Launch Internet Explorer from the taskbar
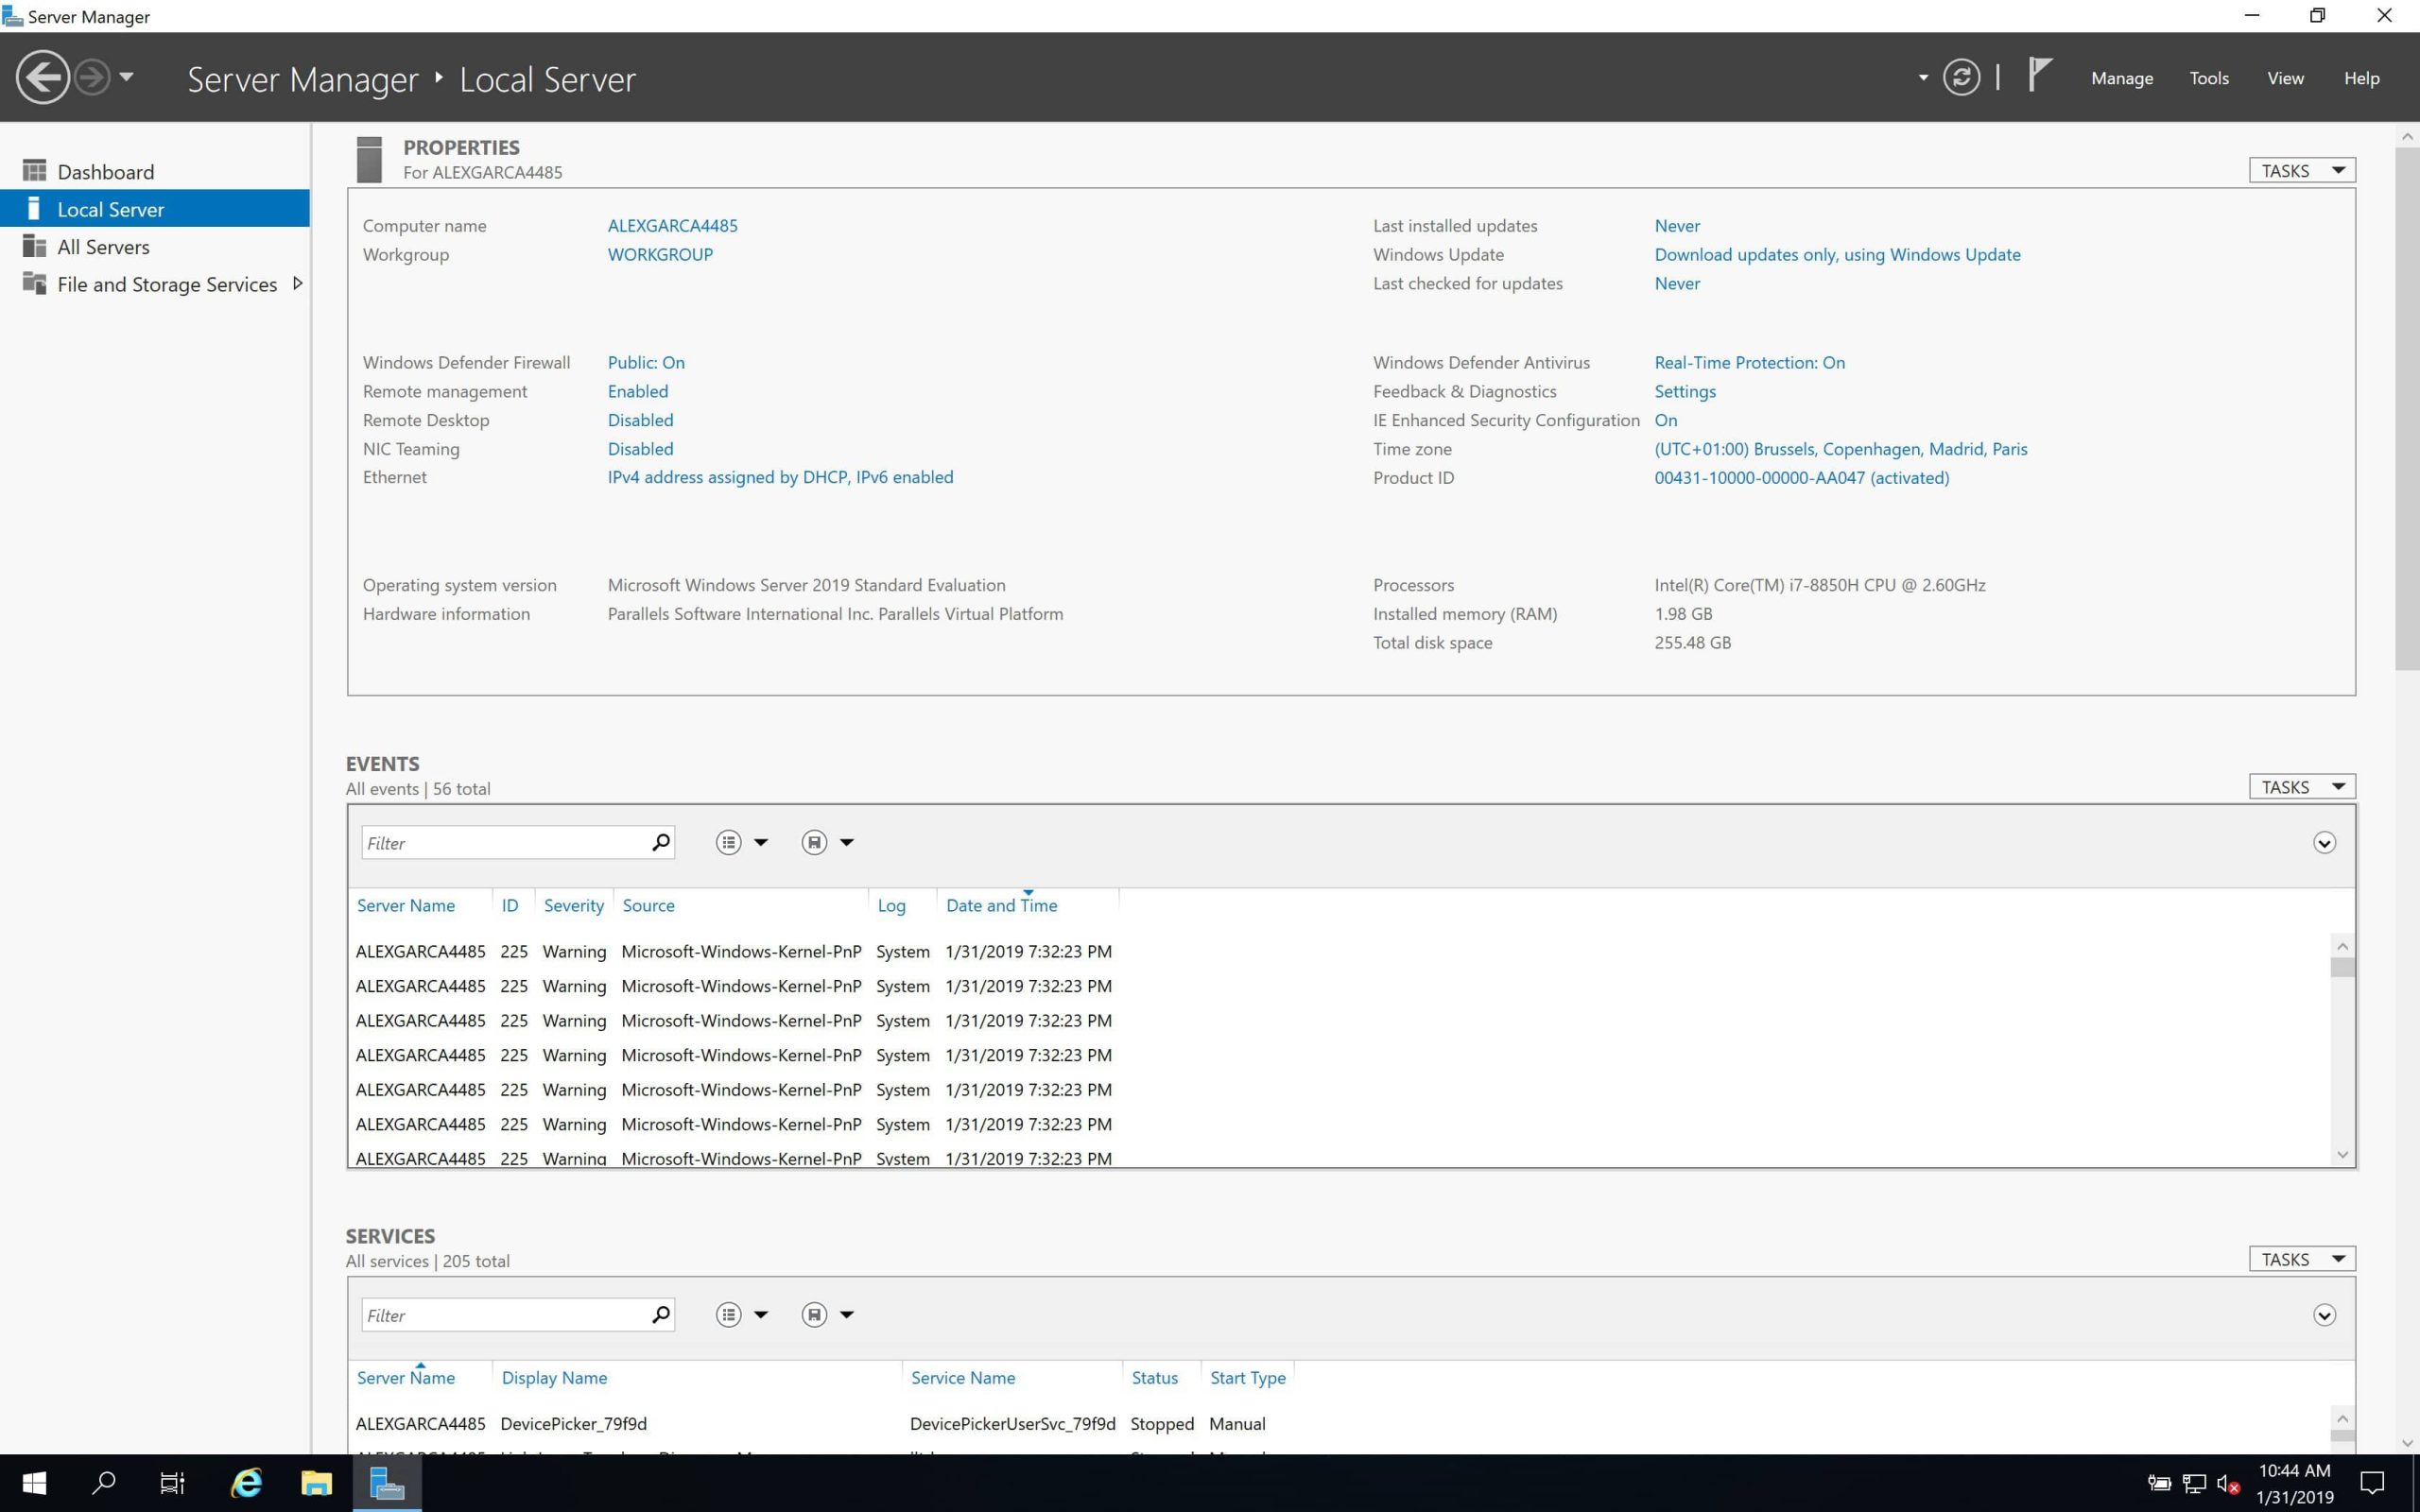 pos(246,1482)
